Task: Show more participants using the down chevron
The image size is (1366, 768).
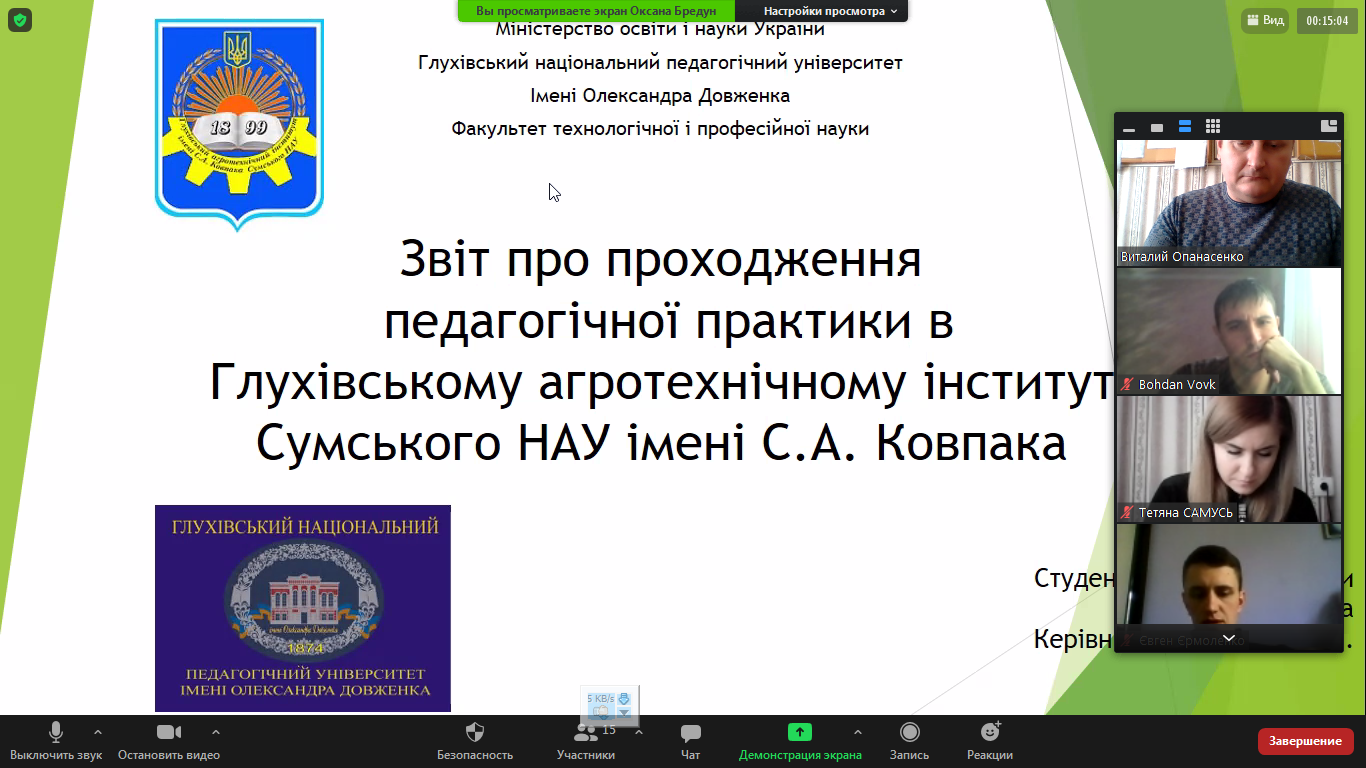Action: (x=1229, y=638)
